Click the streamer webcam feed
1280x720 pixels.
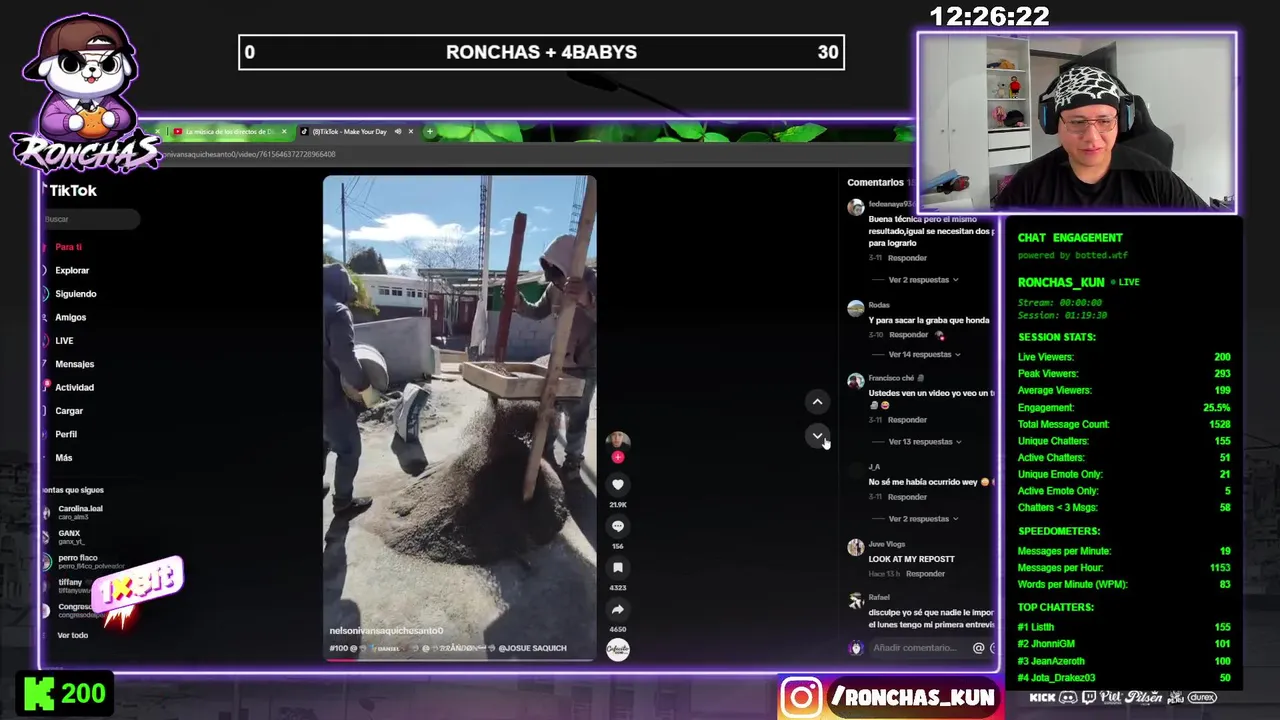pyautogui.click(x=1077, y=123)
